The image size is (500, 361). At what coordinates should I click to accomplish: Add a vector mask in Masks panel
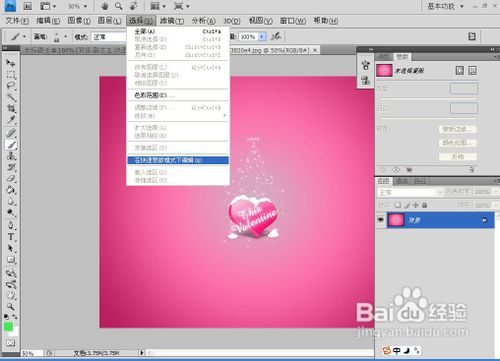tap(472, 70)
